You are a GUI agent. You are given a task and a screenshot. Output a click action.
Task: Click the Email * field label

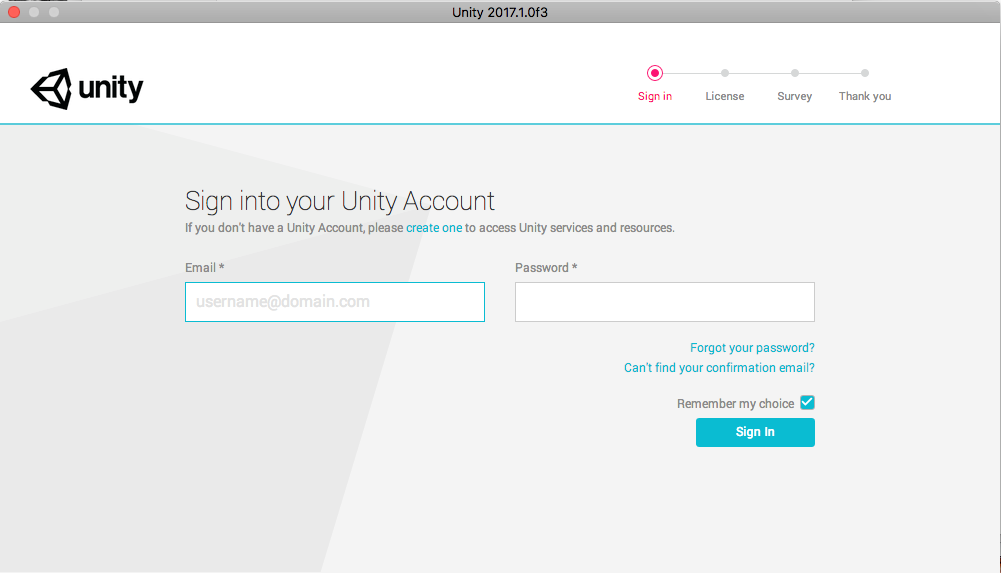(x=204, y=268)
